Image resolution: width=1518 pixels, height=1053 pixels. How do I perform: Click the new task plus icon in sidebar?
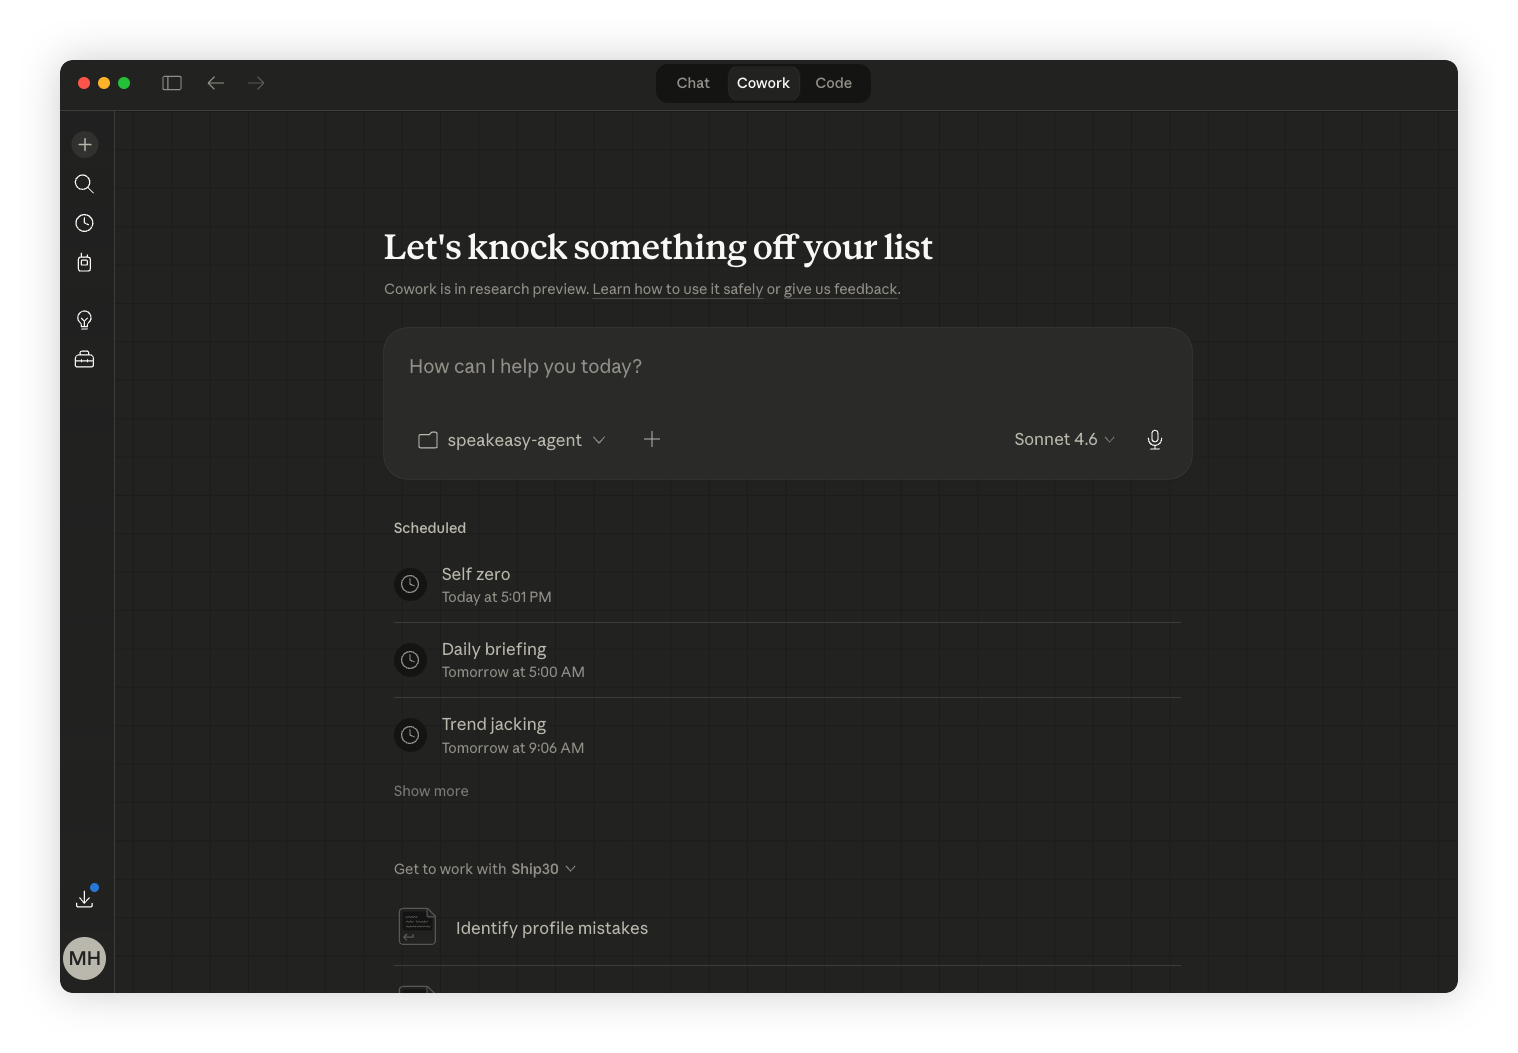pyautogui.click(x=85, y=145)
